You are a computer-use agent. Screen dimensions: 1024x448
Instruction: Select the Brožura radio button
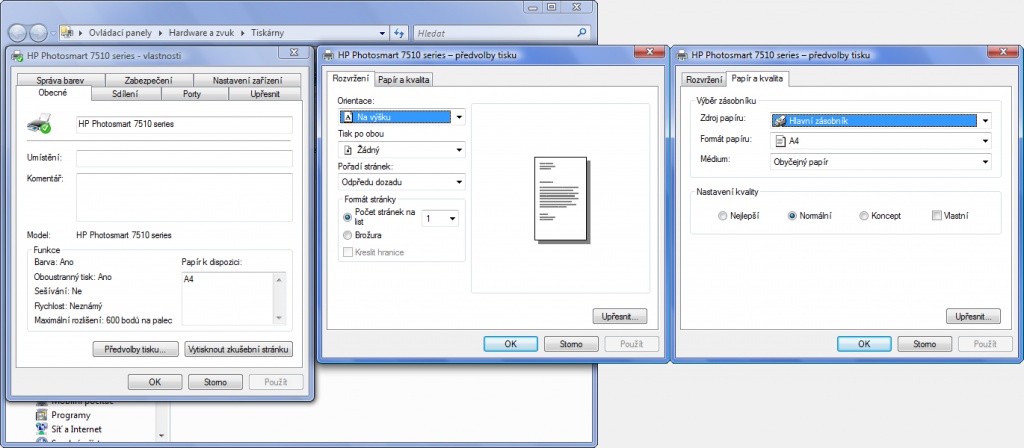click(347, 235)
